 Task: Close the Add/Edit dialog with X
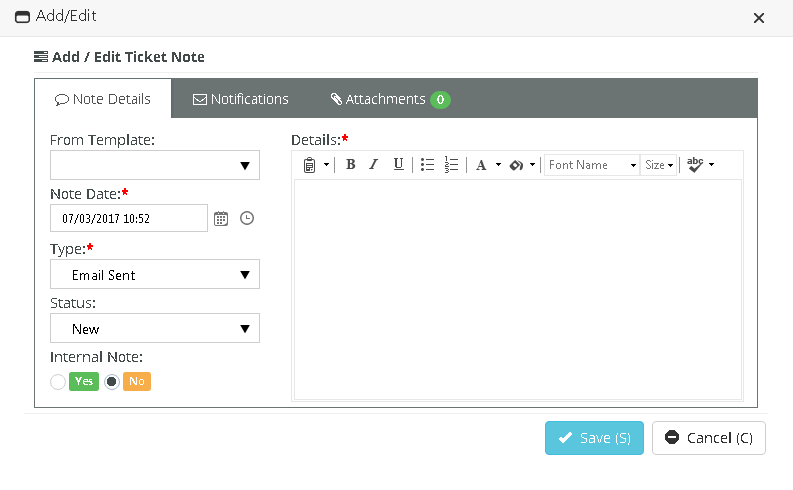pyautogui.click(x=759, y=18)
